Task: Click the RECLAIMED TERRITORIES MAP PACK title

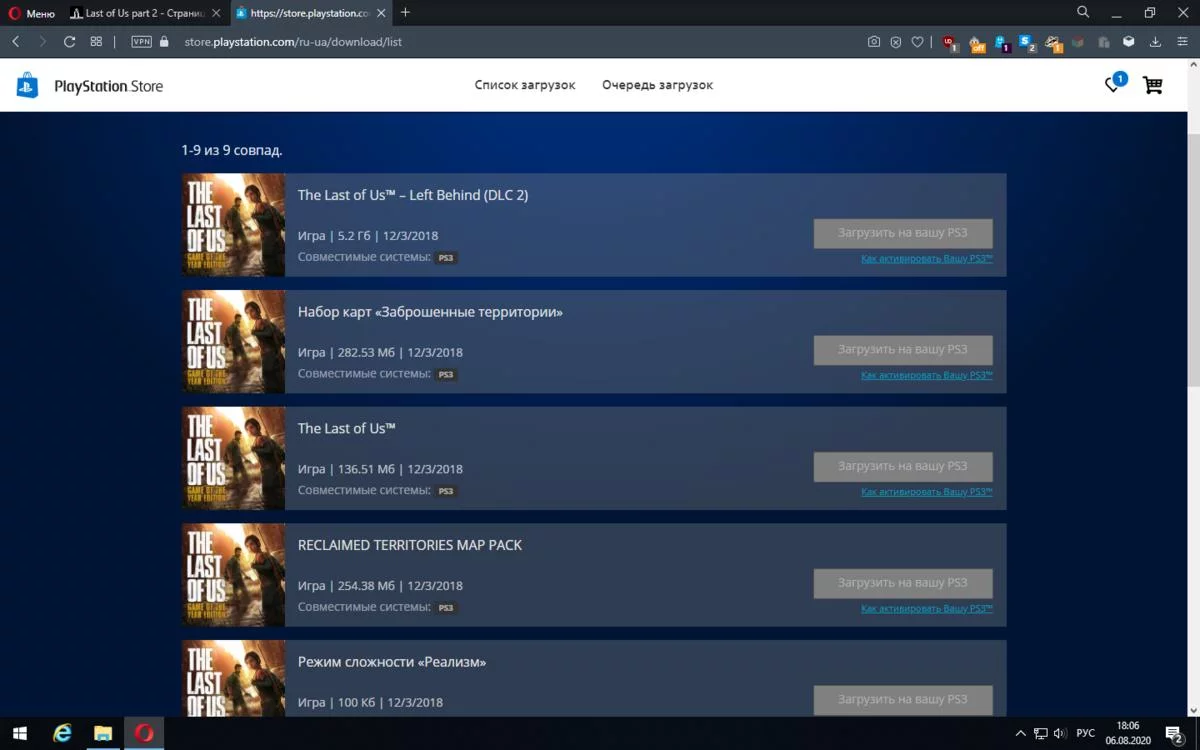Action: 410,545
